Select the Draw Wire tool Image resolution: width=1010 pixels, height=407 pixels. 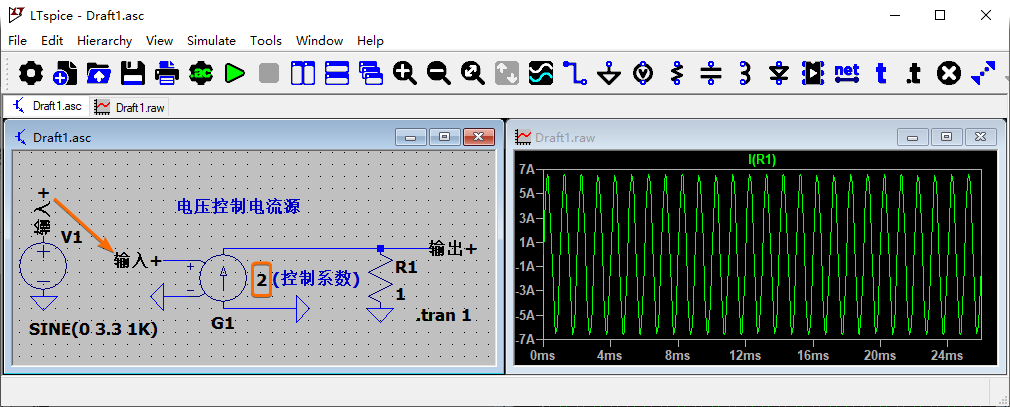point(575,73)
